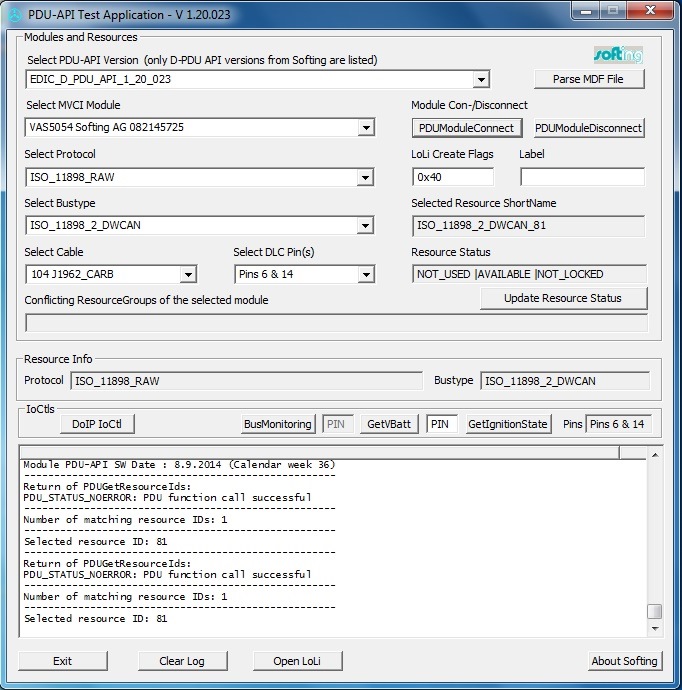Click the log scrollbar thumb
682x690 pixels.
coord(655,611)
